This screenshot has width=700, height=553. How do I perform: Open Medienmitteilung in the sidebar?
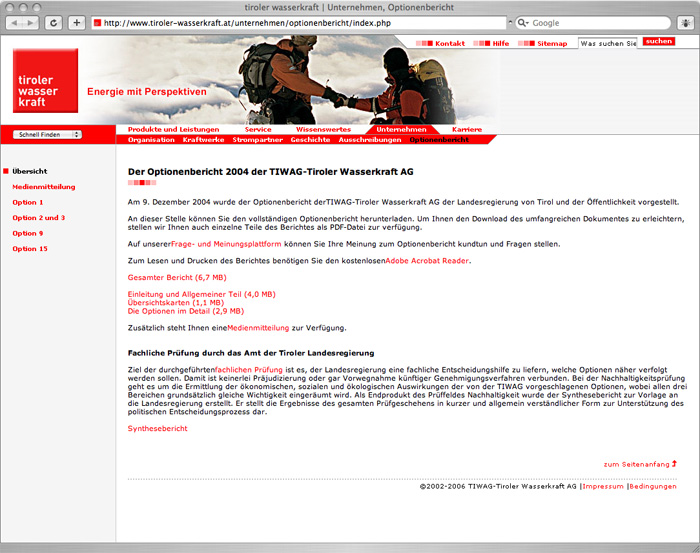coord(44,187)
